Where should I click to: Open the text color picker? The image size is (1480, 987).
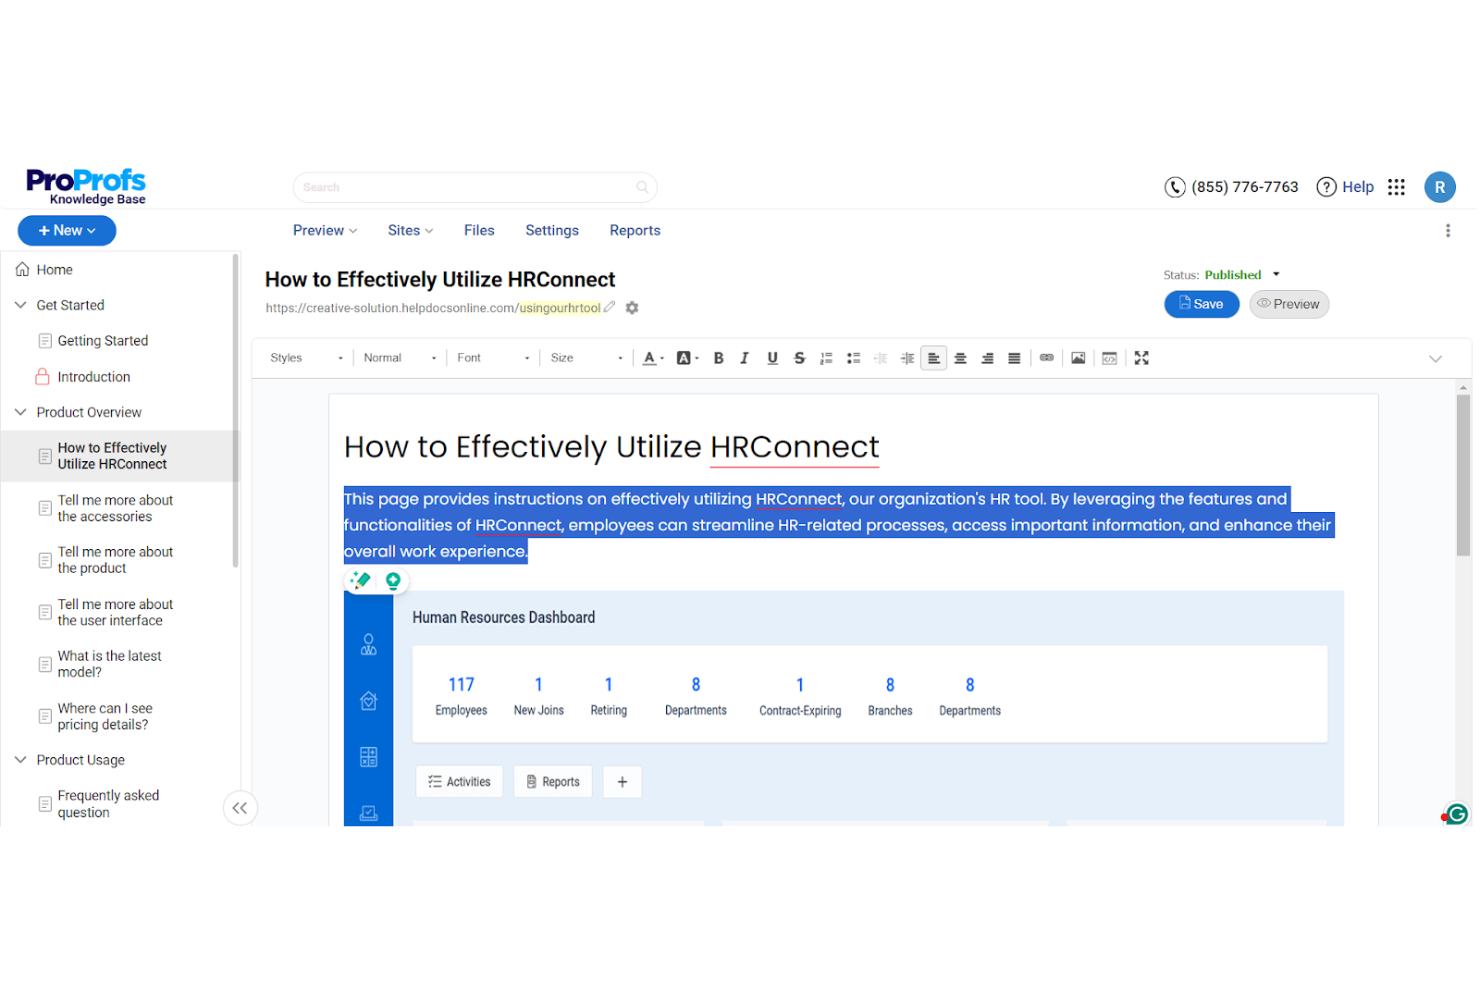pyautogui.click(x=651, y=357)
